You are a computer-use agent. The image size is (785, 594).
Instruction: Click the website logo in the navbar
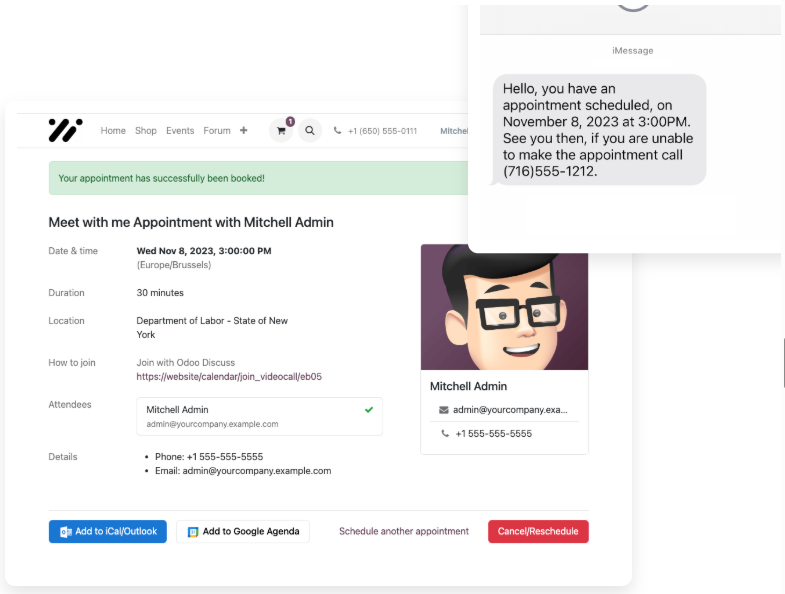pos(65,130)
